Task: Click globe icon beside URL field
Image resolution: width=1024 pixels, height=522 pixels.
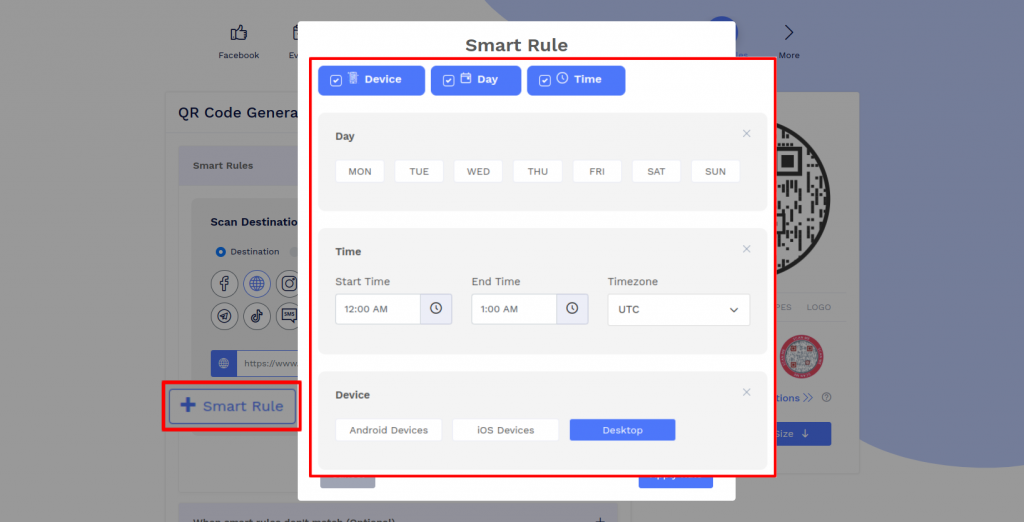Action: pos(223,363)
